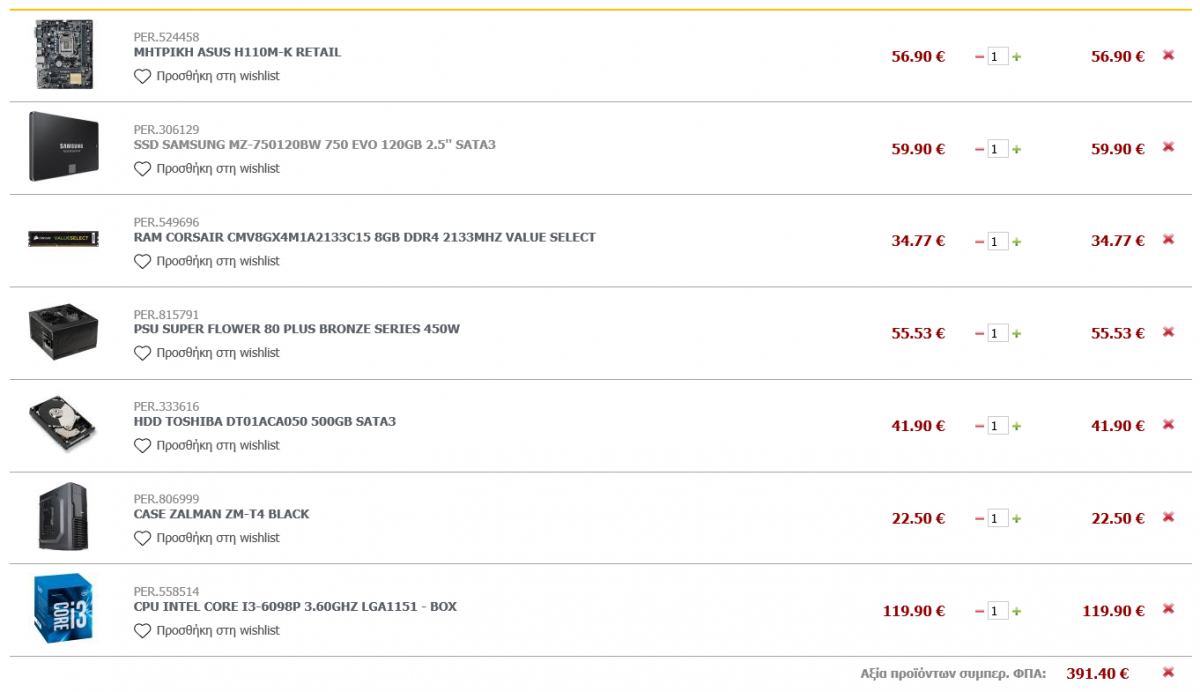Delete the Samsung 750 EVO SSD row
The image size is (1200, 692).
[1168, 147]
